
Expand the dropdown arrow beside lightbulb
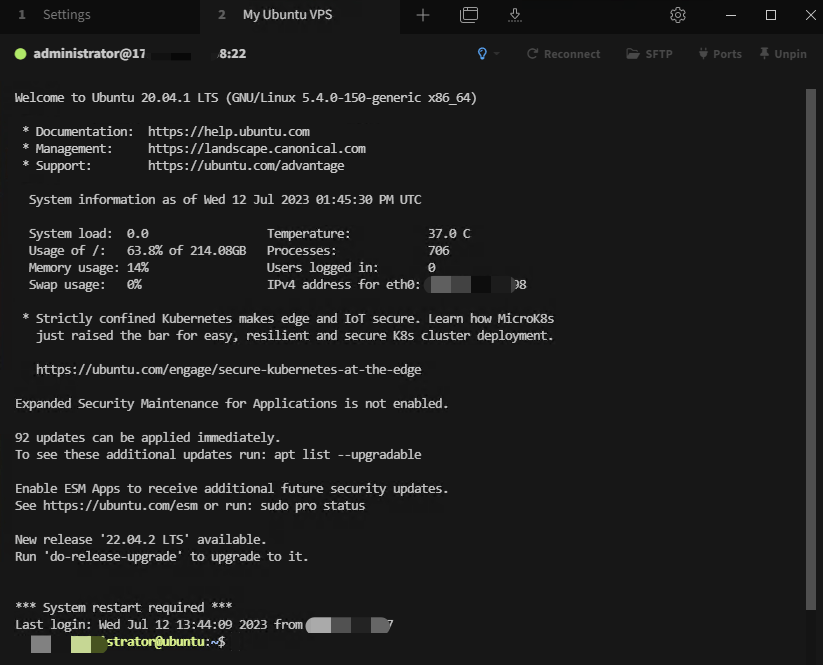497,54
